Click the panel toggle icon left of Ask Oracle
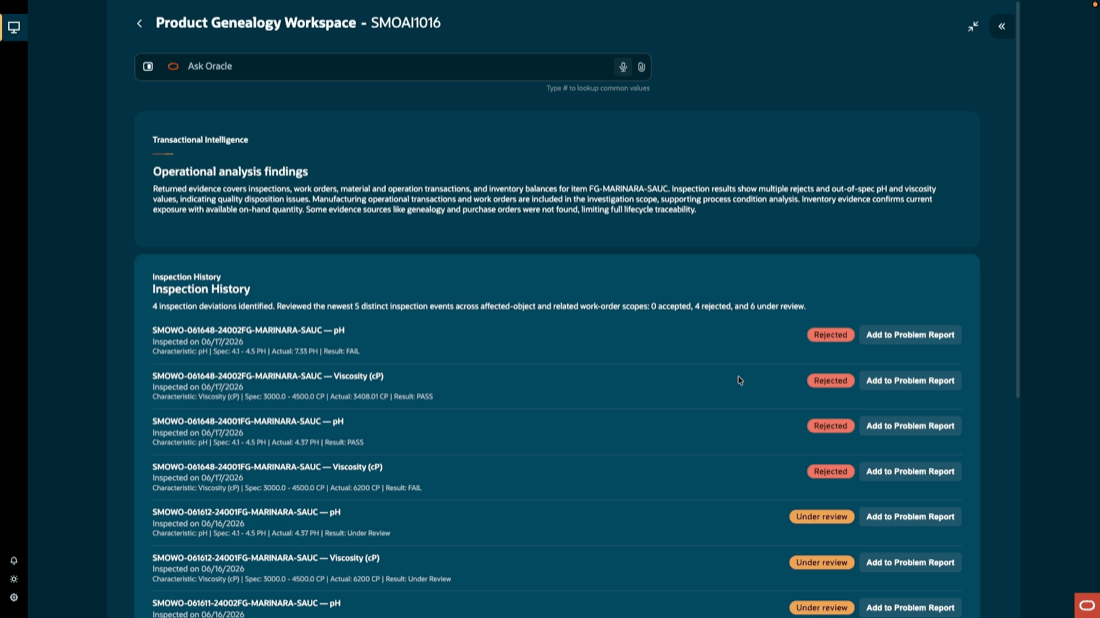The image size is (1100, 618). coord(148,67)
